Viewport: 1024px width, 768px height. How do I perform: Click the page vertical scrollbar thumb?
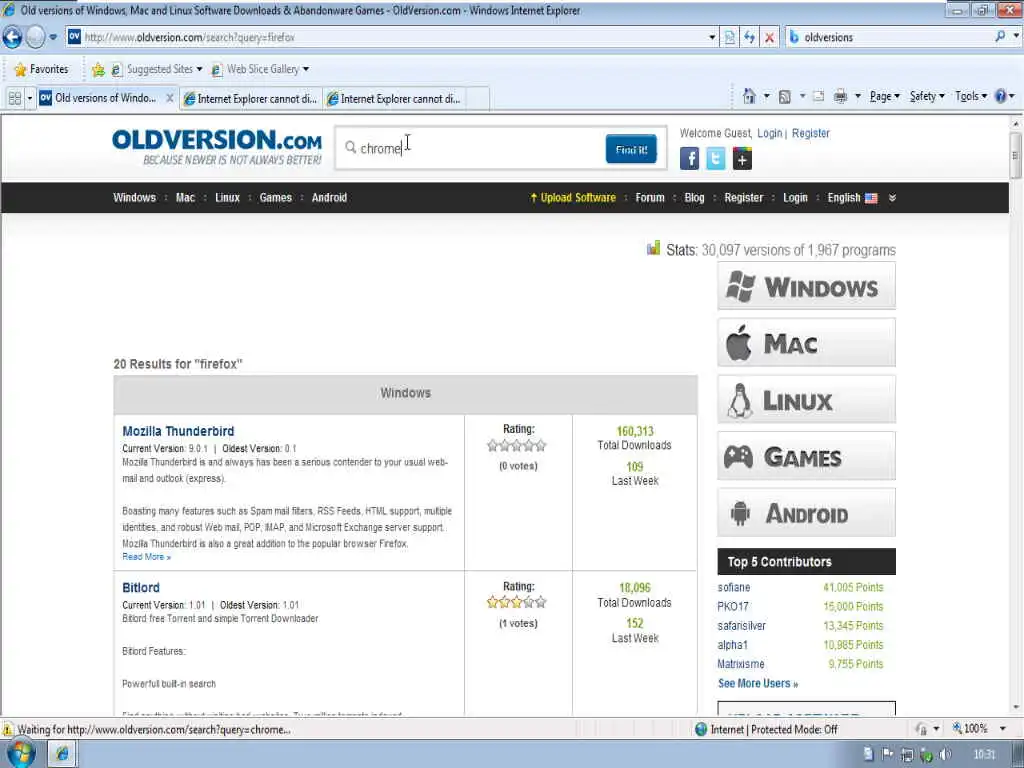1015,155
